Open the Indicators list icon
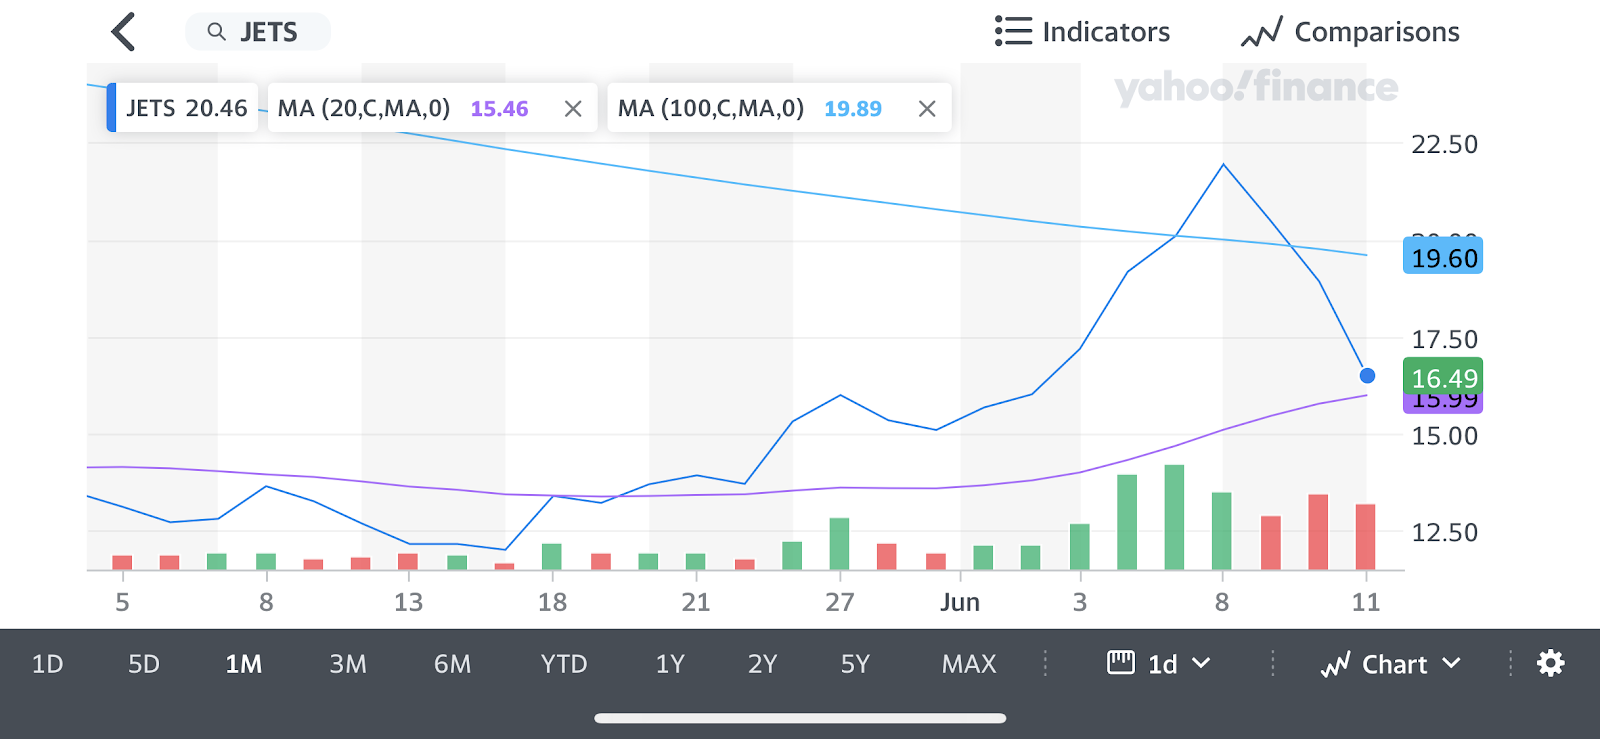The width and height of the screenshot is (1600, 739). [1013, 31]
